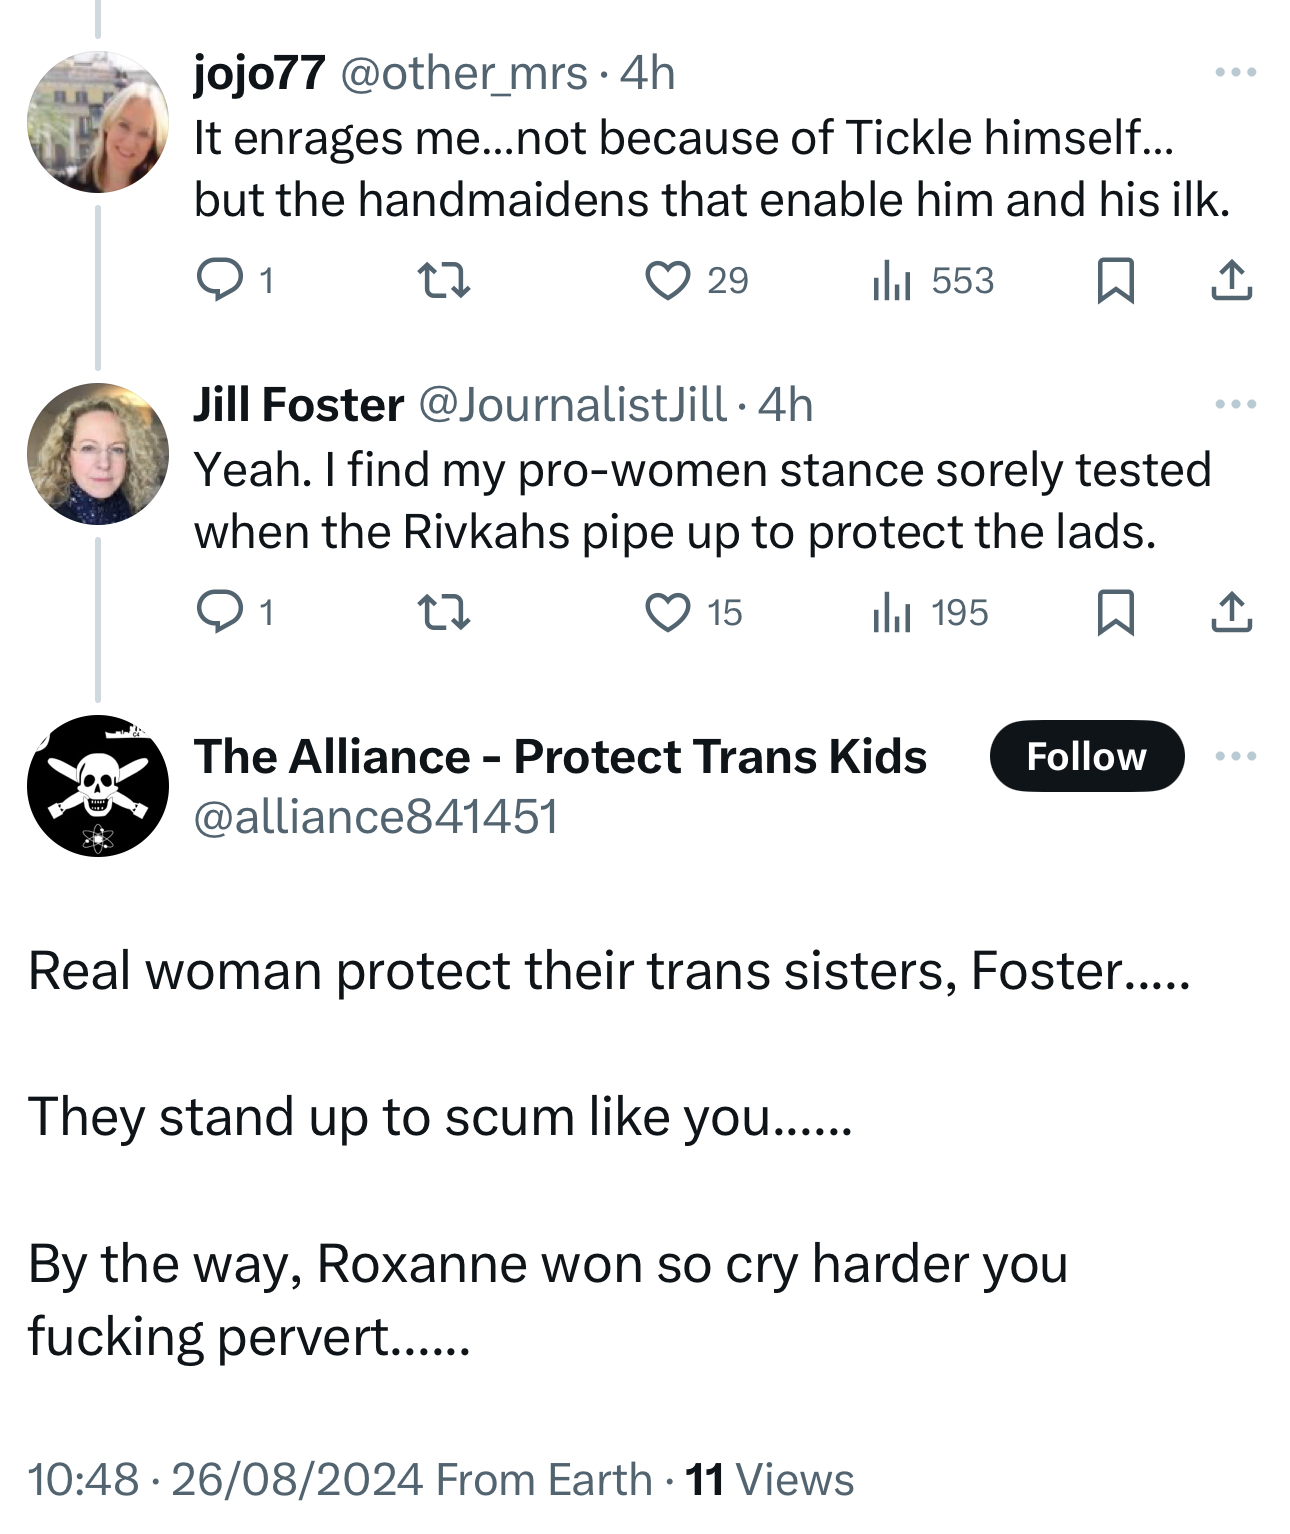Viewport: 1290px width, 1534px height.
Task: Open Jill Foster's profile avatar
Action: click(x=98, y=454)
